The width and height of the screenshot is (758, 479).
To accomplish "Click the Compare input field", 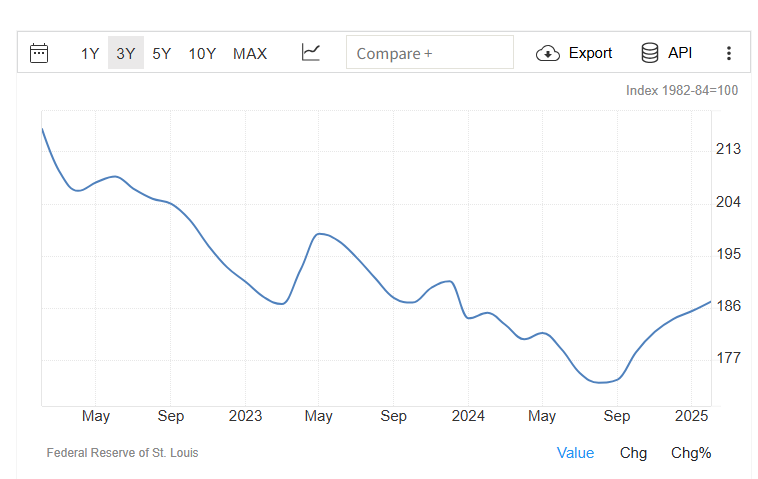I will point(429,53).
